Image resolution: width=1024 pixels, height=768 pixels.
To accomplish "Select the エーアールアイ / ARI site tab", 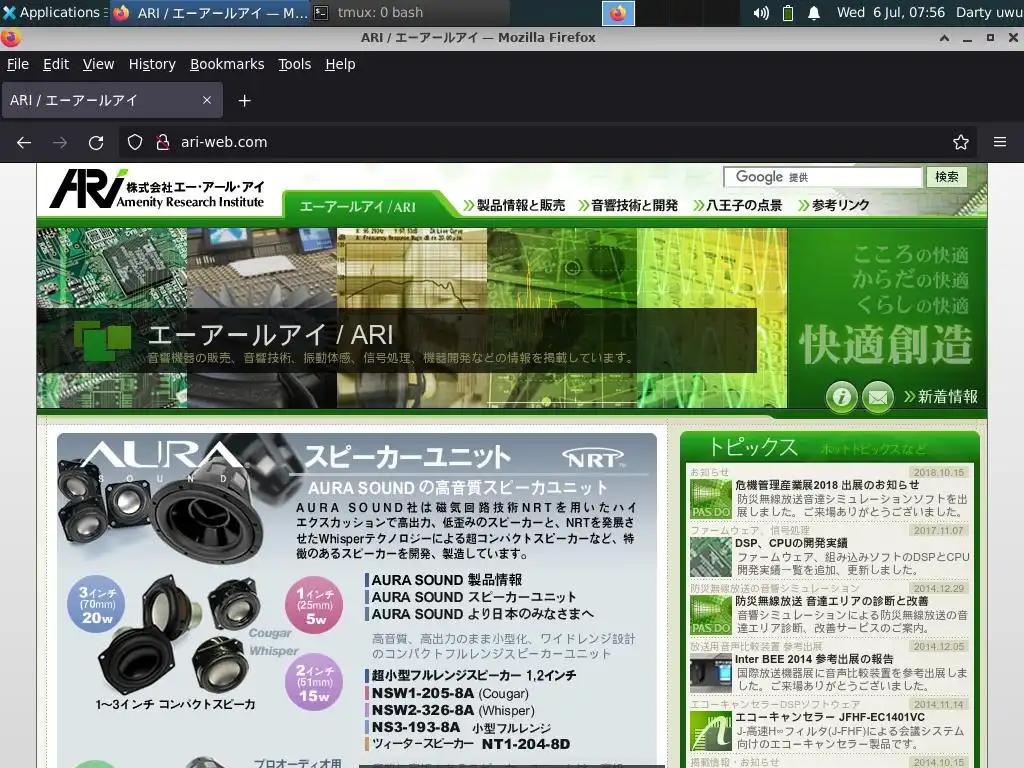I will tap(358, 206).
